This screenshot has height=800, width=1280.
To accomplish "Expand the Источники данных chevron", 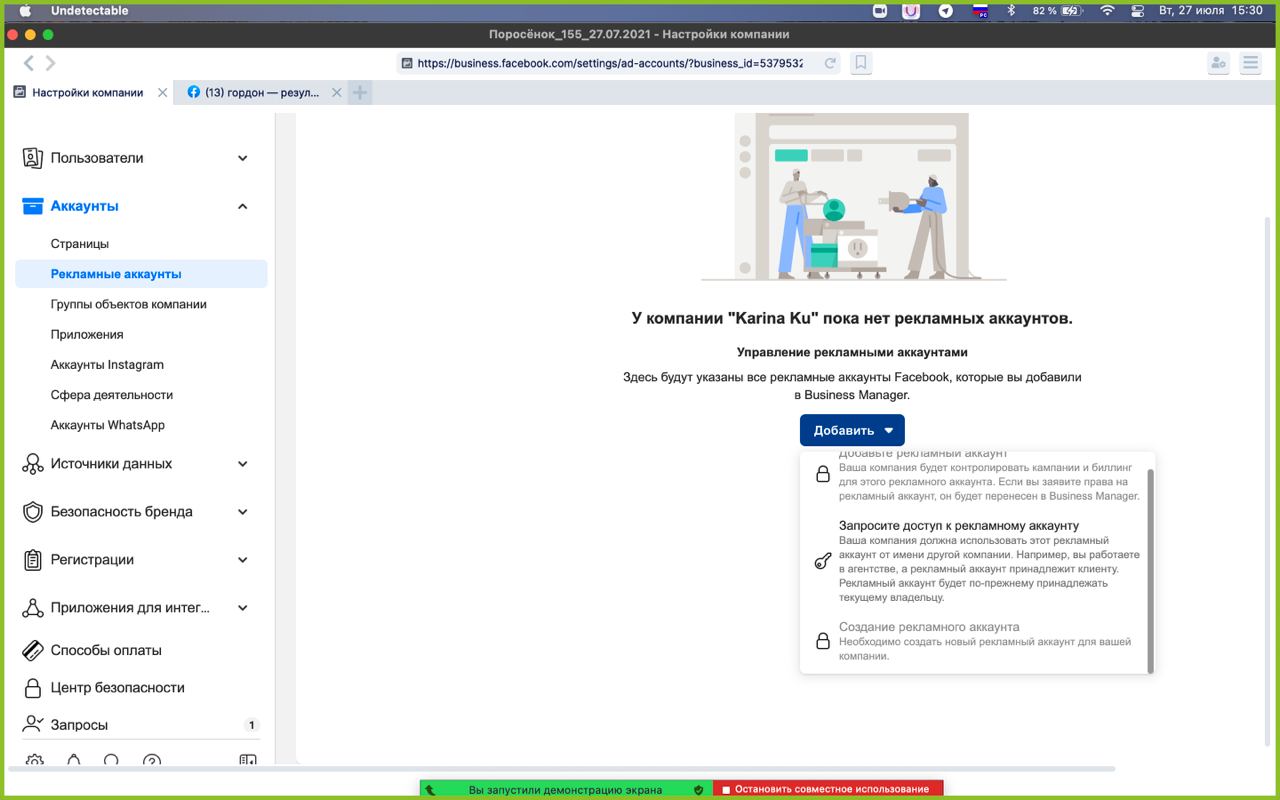I will point(242,464).
